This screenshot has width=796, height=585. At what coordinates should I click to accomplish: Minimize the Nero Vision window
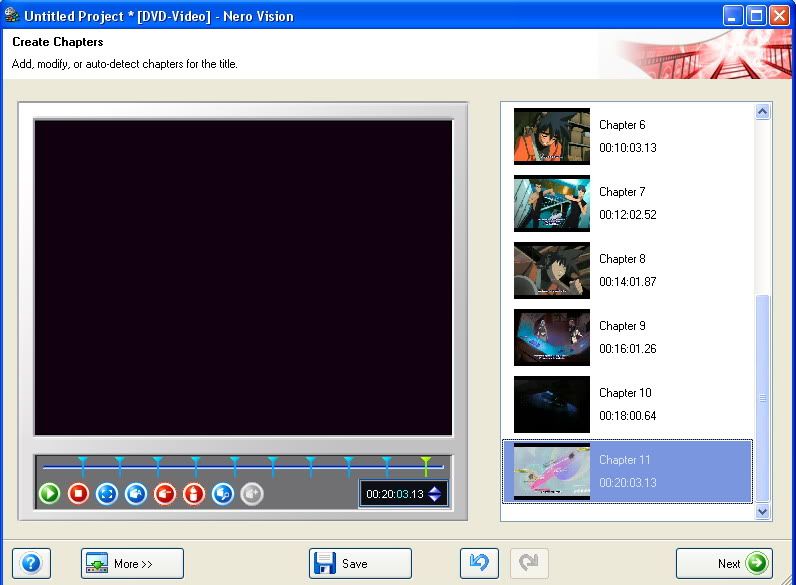click(x=732, y=16)
